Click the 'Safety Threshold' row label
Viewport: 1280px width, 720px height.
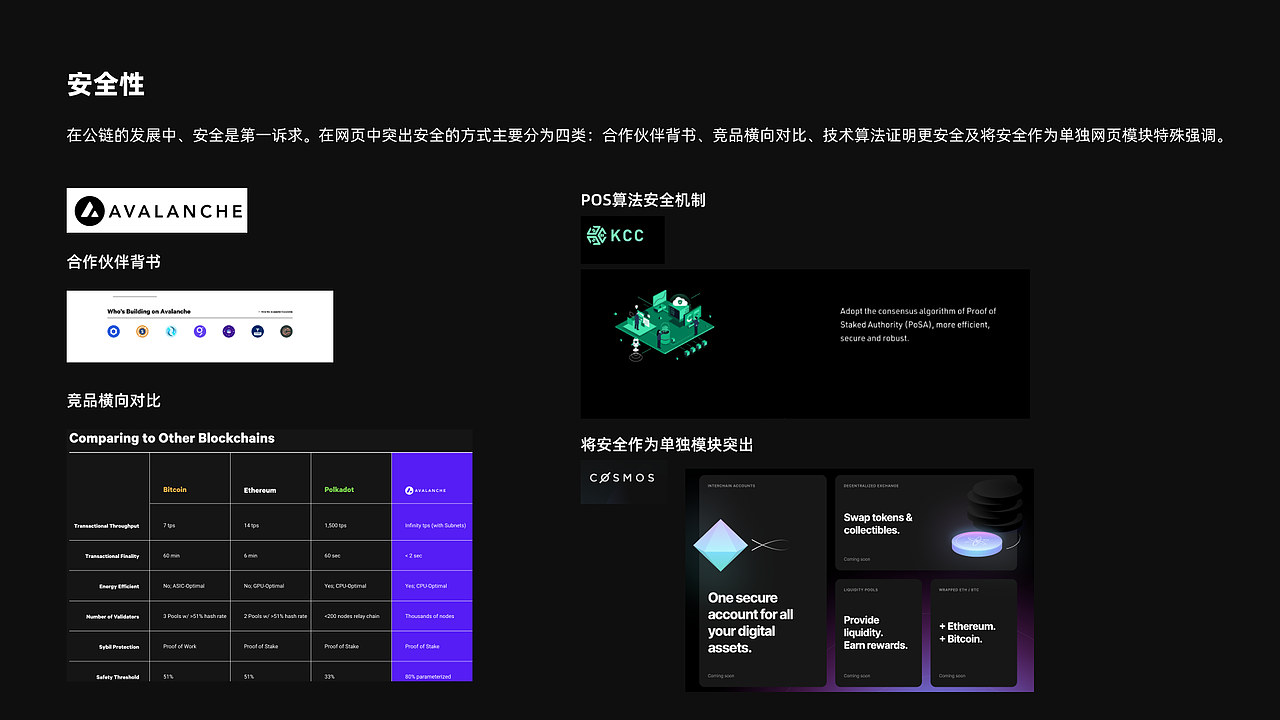click(118, 677)
